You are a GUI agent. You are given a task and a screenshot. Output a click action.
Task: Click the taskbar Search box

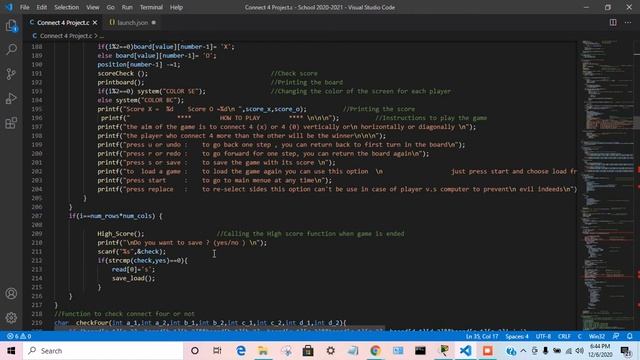tap(103, 351)
